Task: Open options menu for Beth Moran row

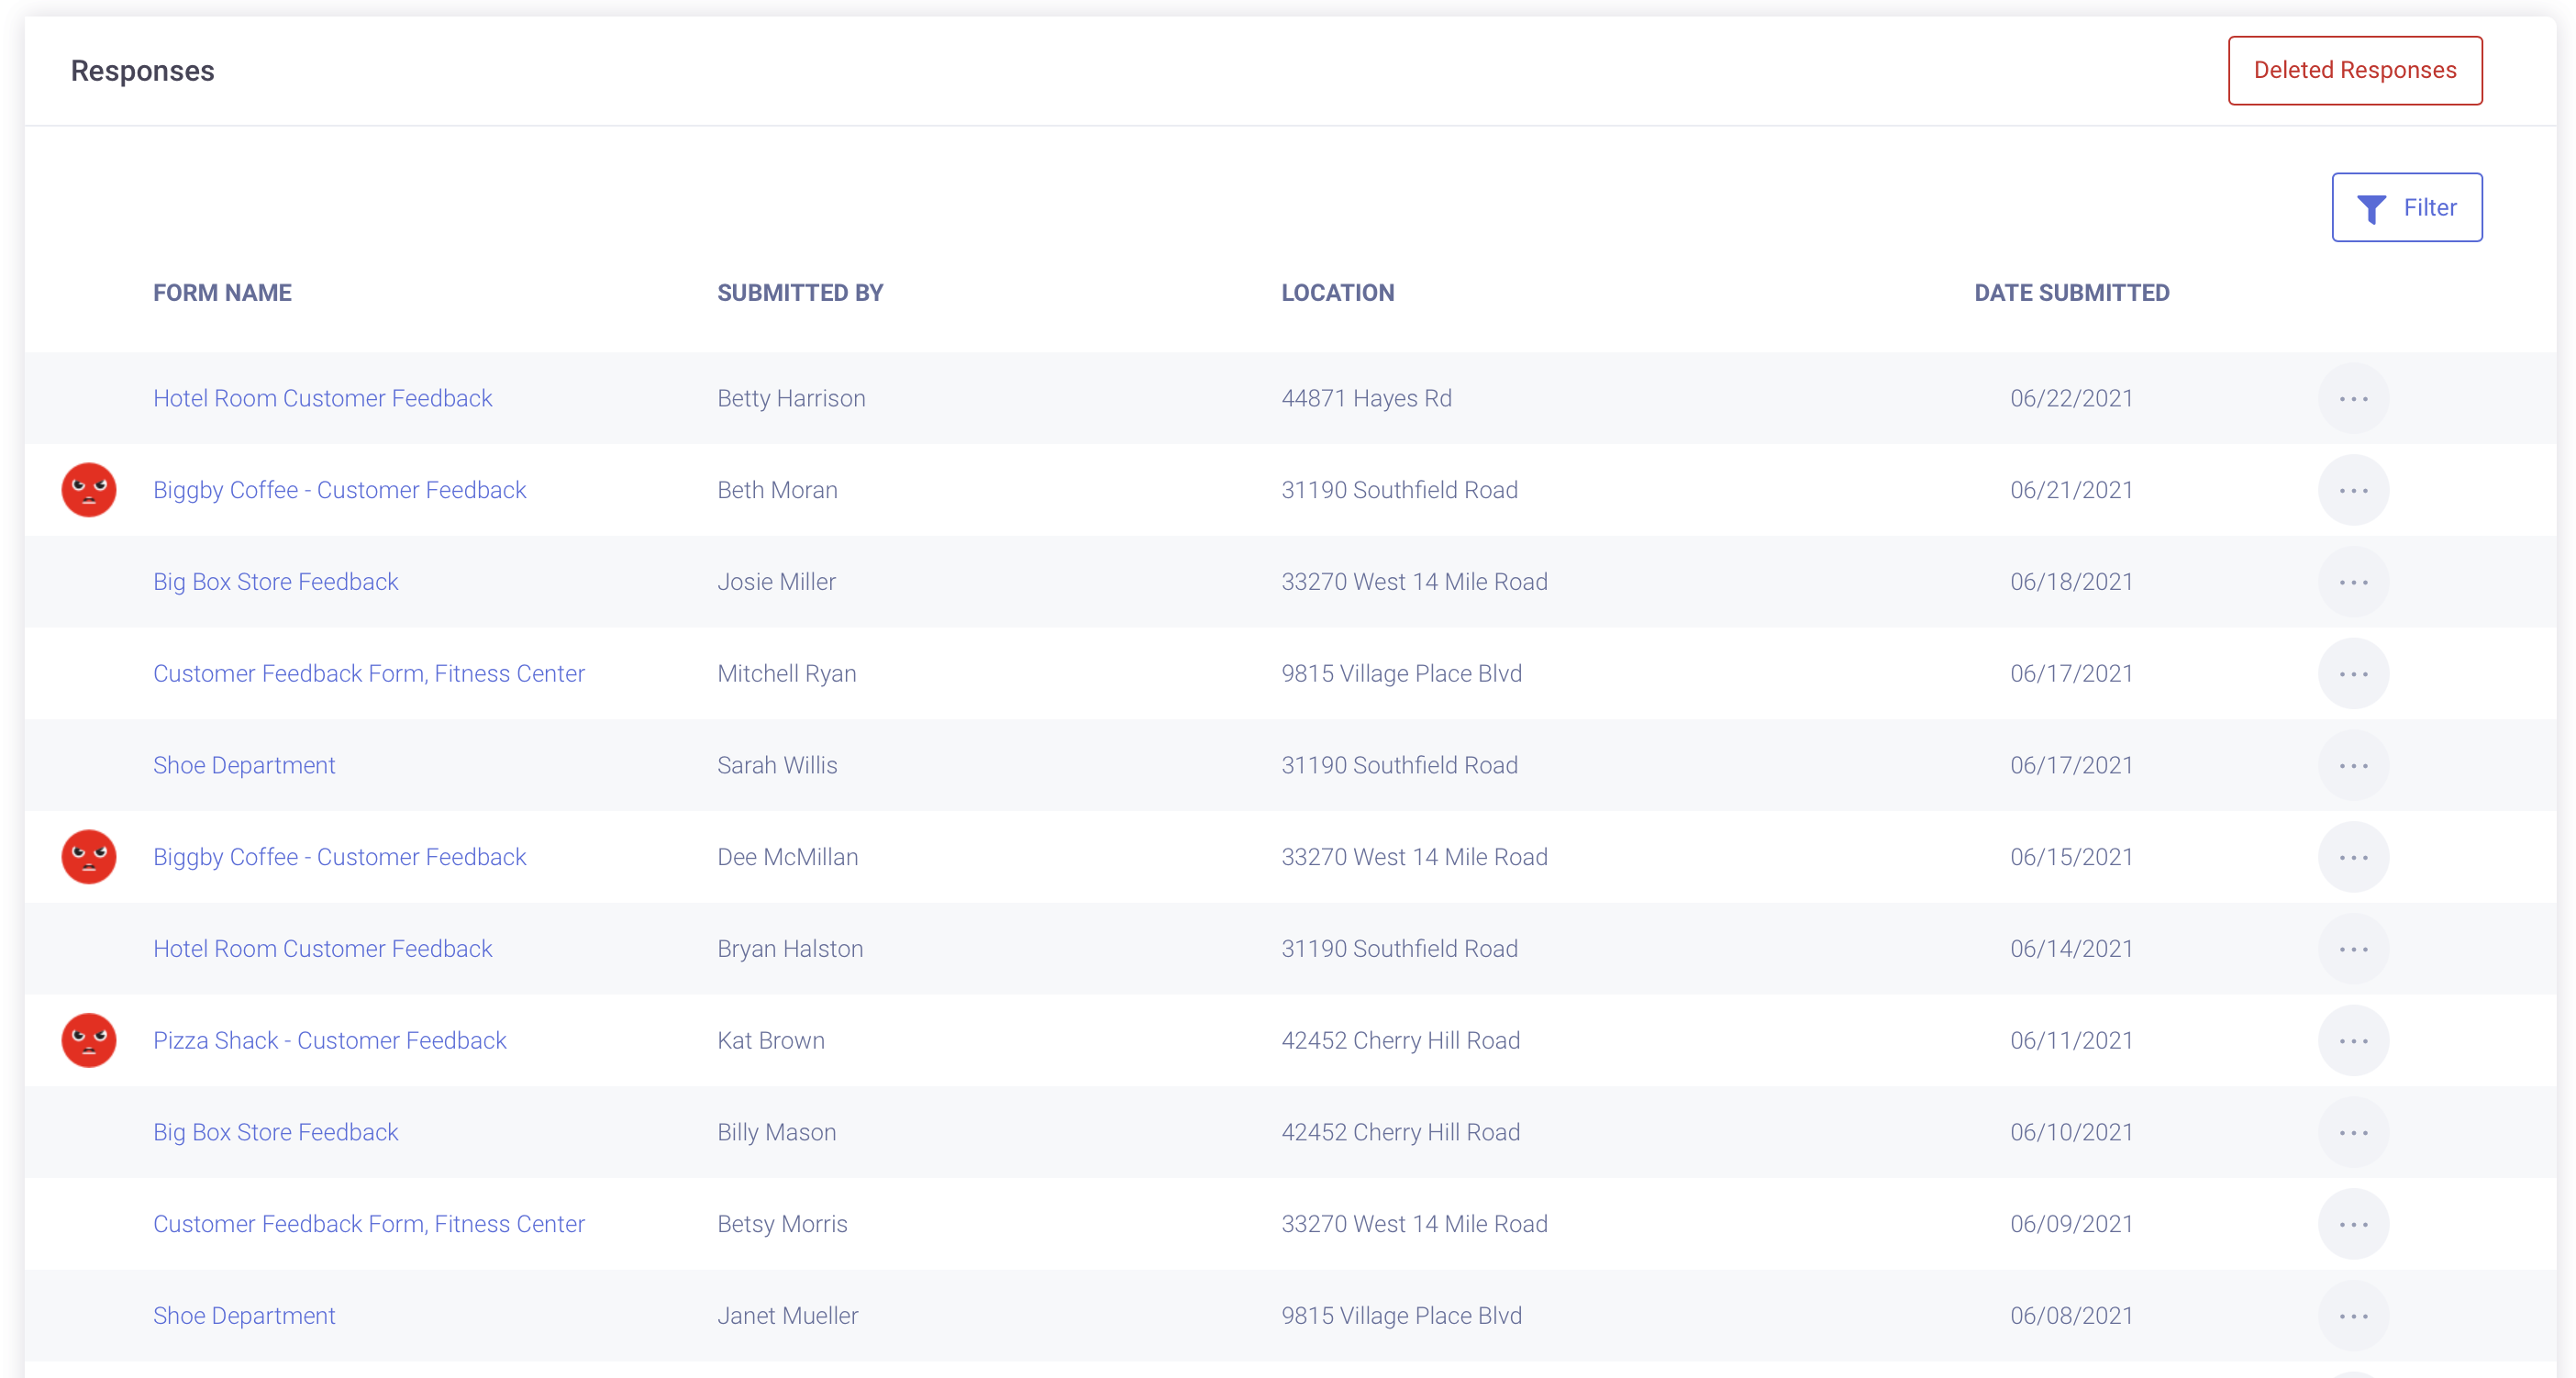Action: 2353,490
